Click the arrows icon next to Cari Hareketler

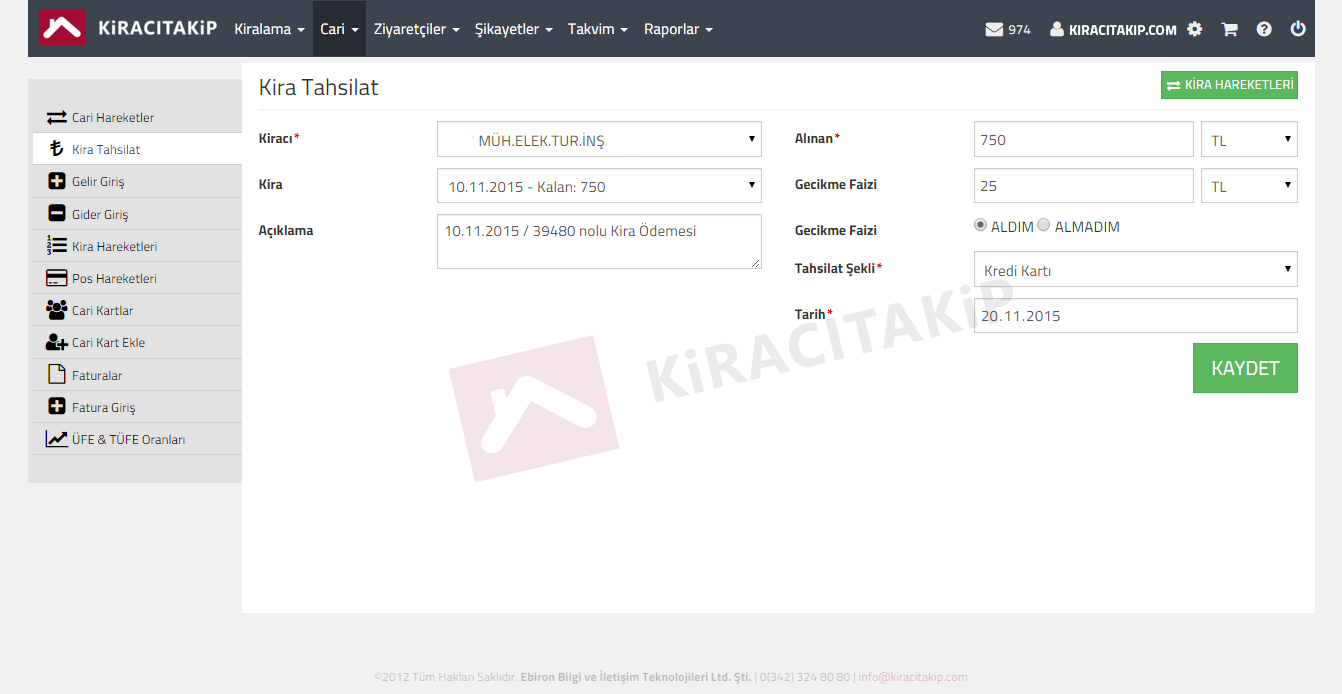tap(56, 117)
